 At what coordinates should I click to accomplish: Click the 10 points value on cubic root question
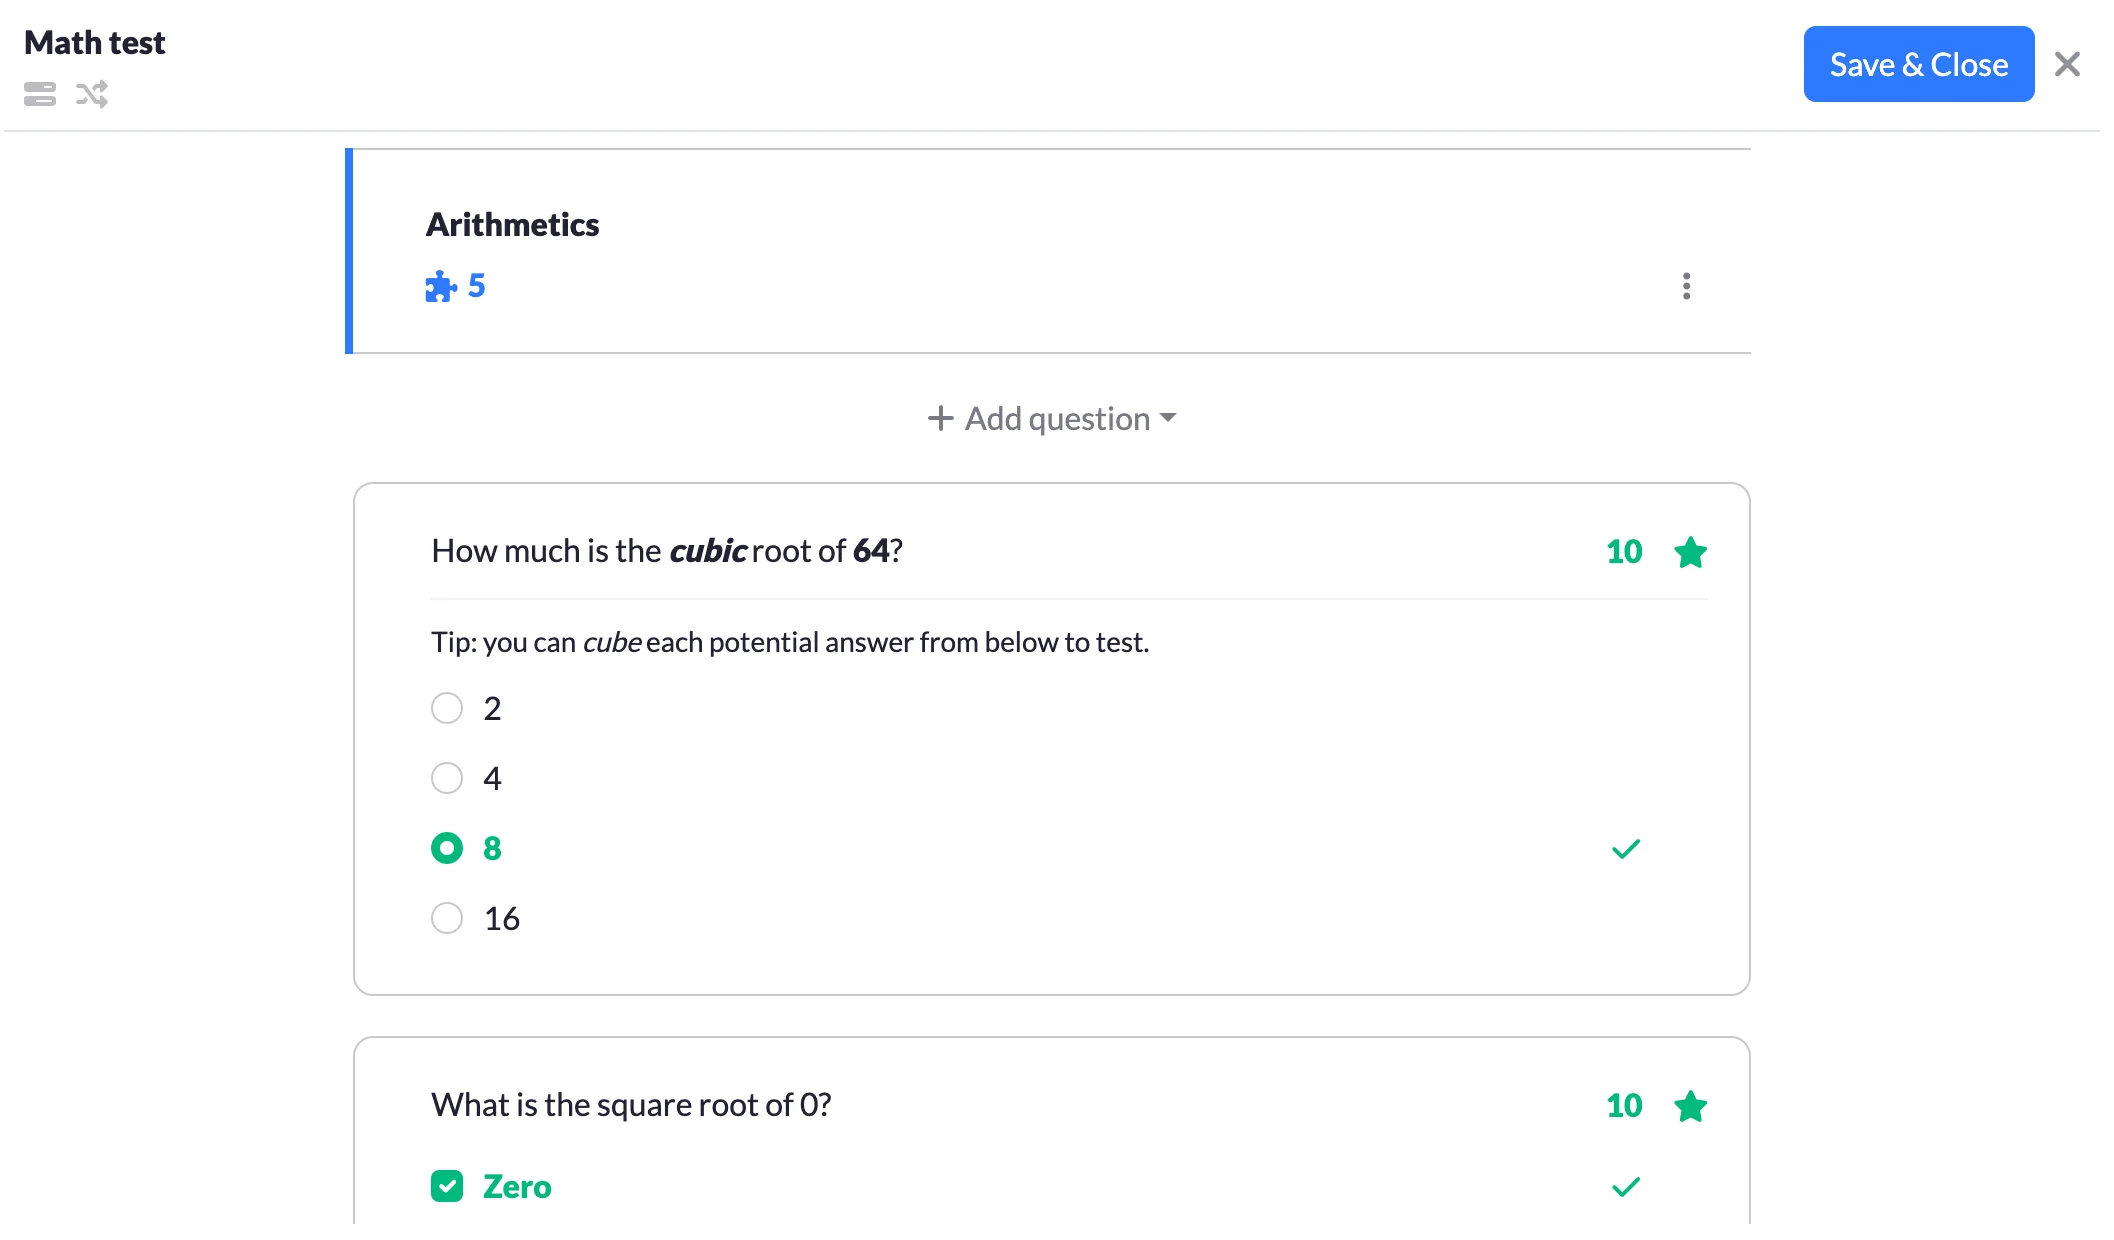1624,552
